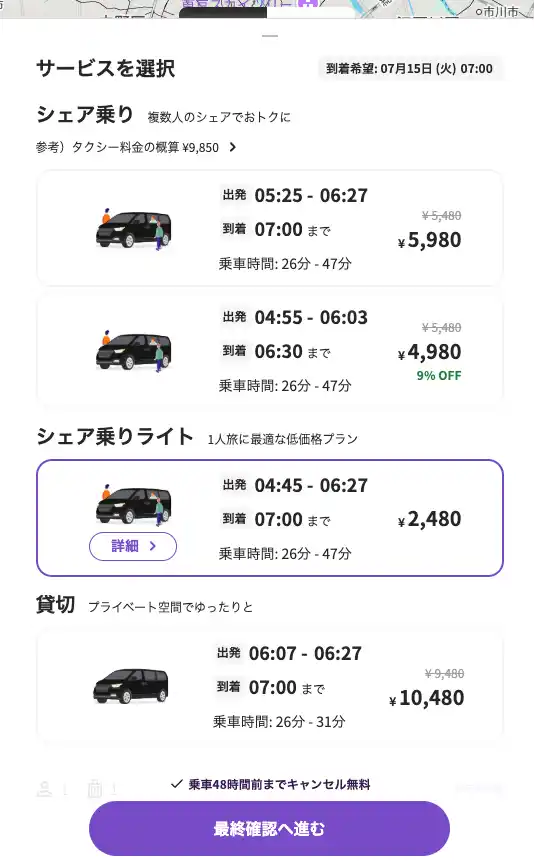Click the black van icon in 貸切 card
Screen dimensions: 534x868
[x=131, y=685]
